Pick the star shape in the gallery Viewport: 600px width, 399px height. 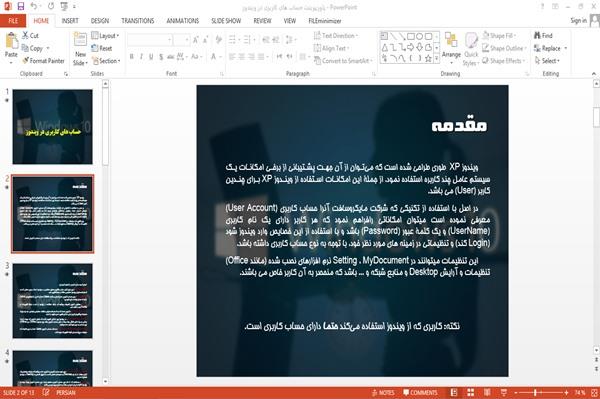tap(428, 58)
